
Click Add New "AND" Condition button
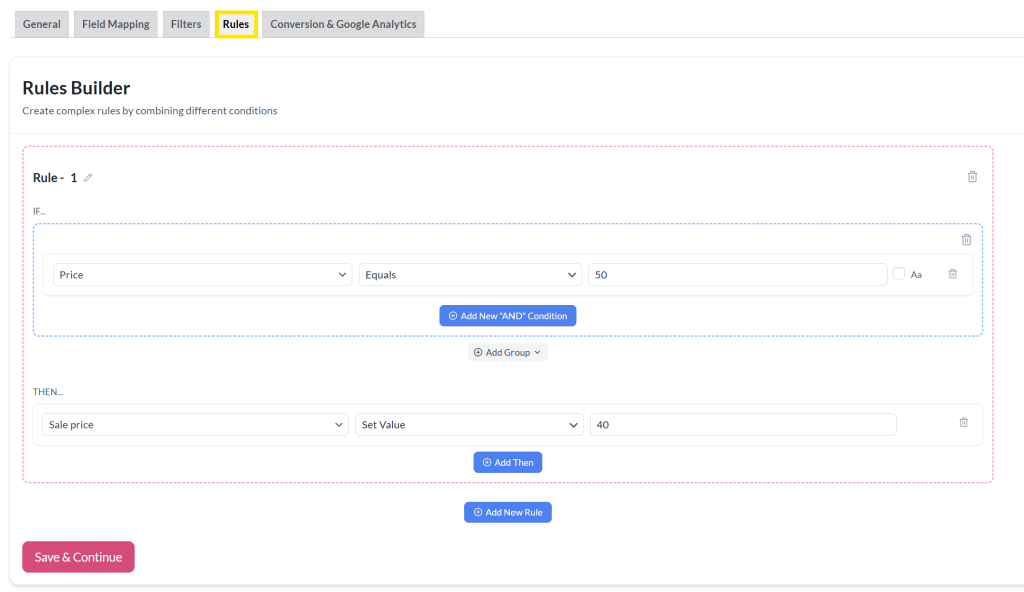(x=508, y=315)
